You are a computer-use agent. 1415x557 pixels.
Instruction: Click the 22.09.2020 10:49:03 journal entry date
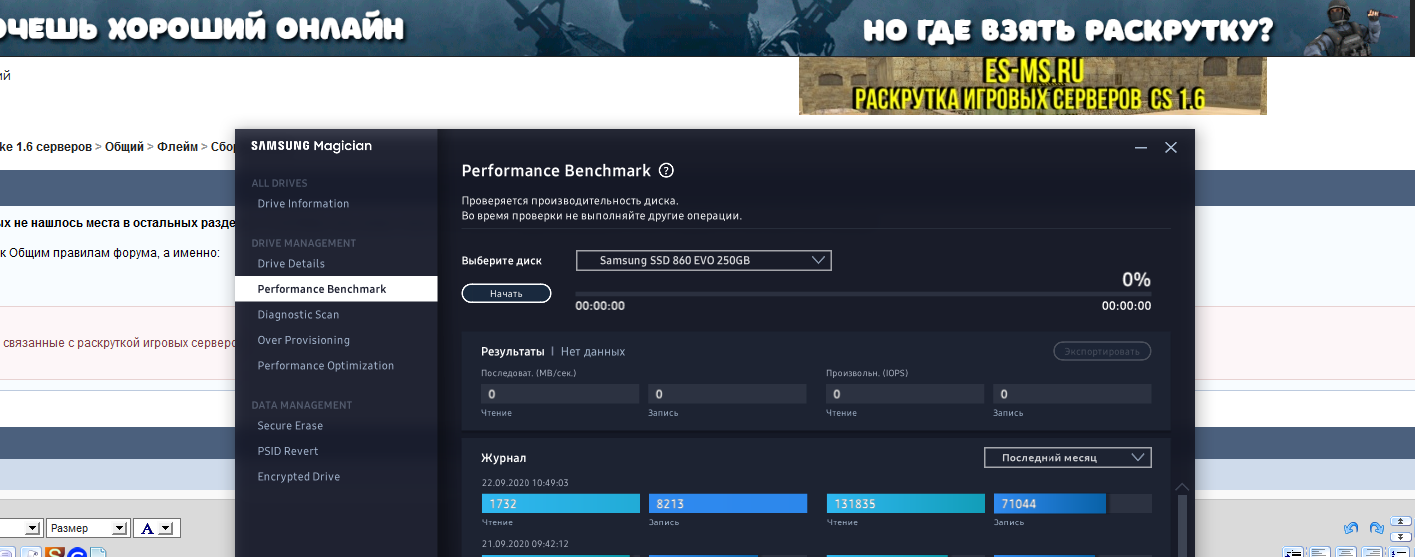point(525,483)
